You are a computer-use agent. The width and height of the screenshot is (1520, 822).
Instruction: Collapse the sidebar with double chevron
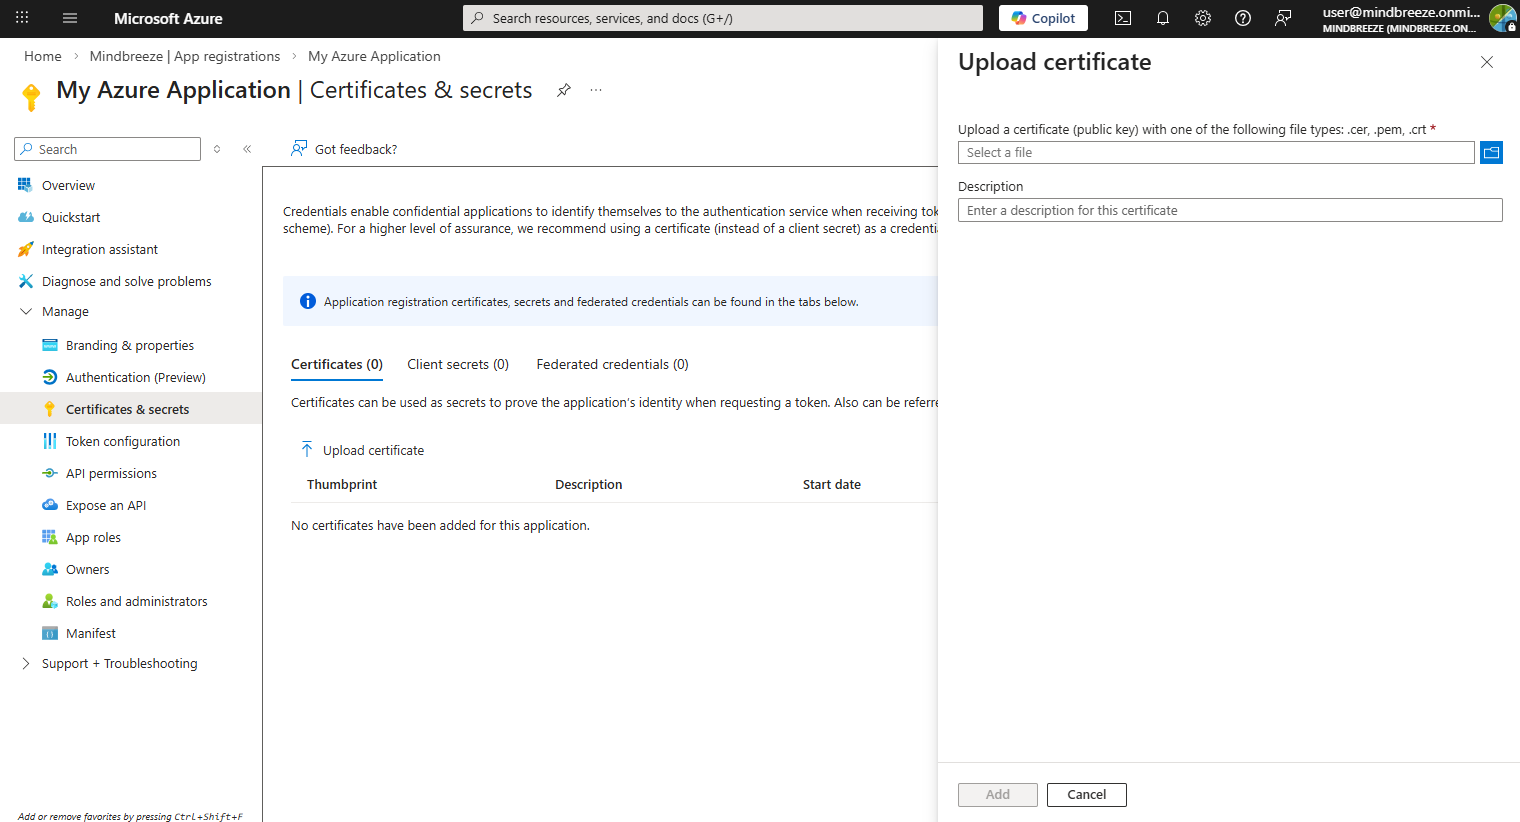pyautogui.click(x=247, y=149)
